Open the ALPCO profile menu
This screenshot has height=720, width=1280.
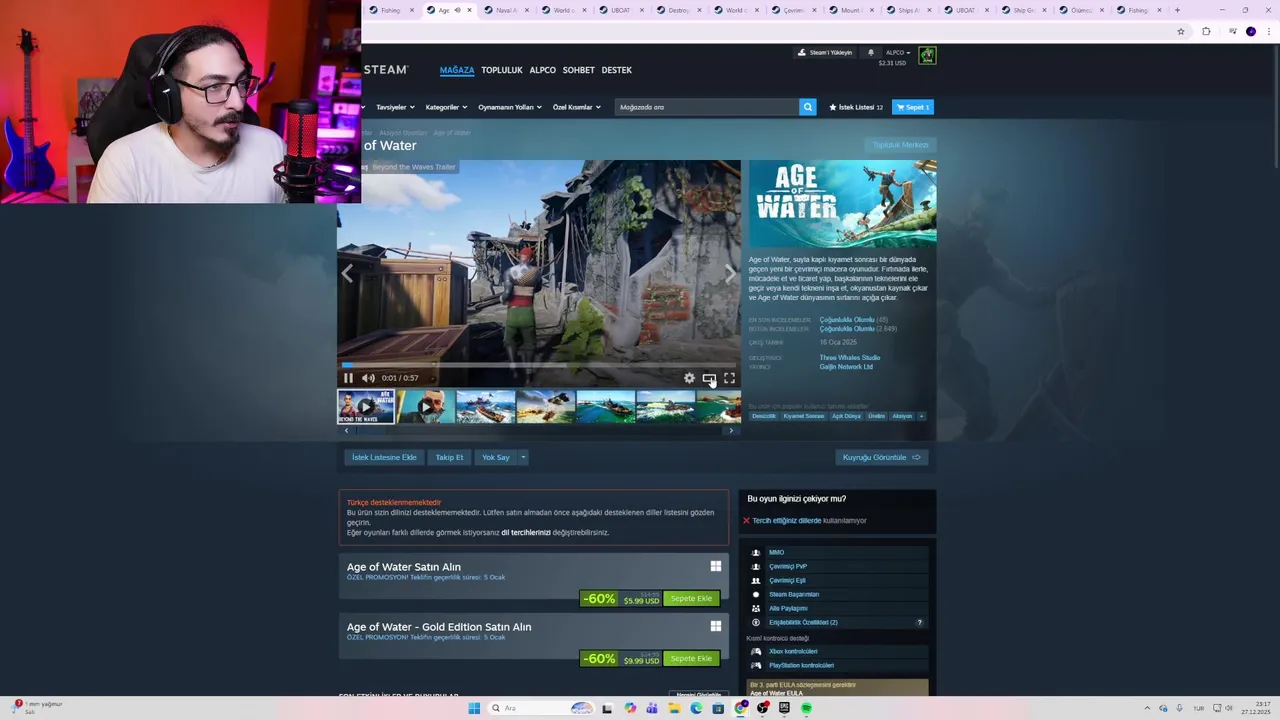point(543,70)
